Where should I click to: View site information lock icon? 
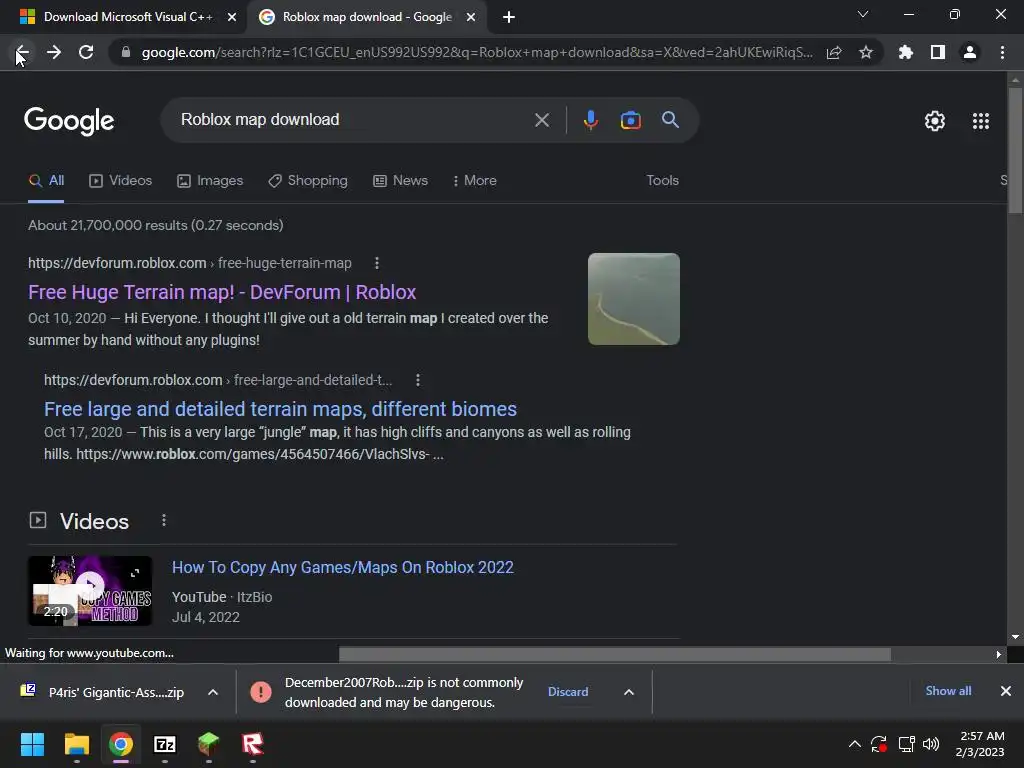[x=126, y=52]
